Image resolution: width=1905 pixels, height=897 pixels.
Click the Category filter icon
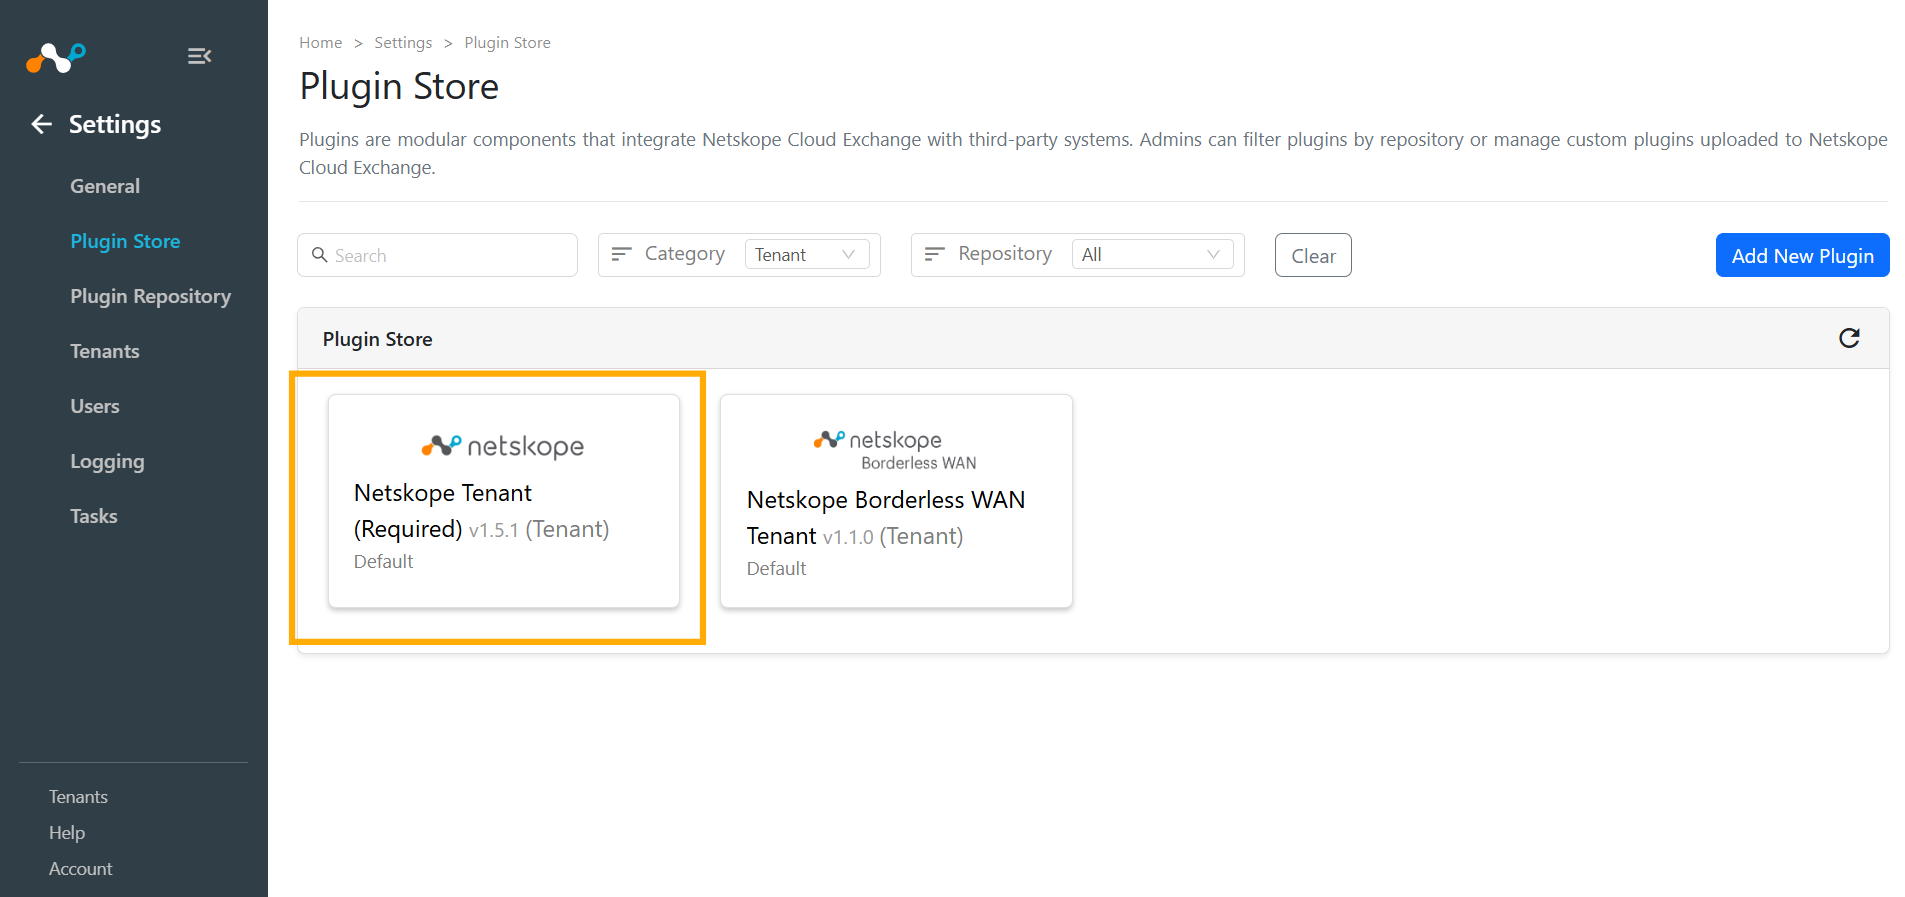[621, 254]
